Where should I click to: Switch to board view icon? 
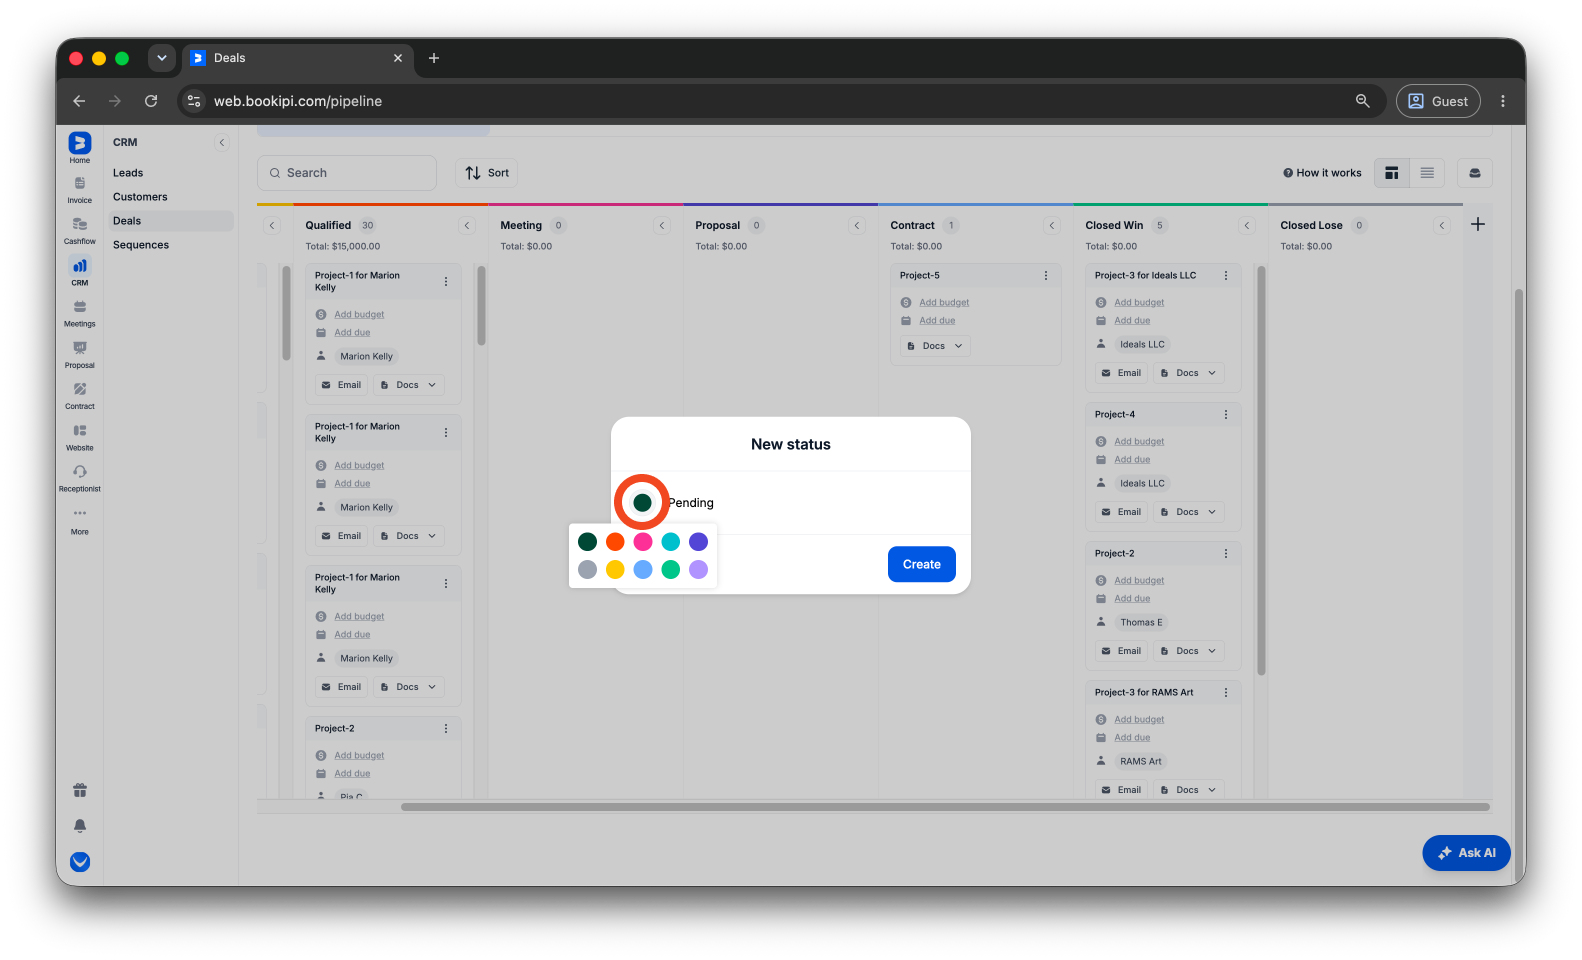click(1391, 173)
